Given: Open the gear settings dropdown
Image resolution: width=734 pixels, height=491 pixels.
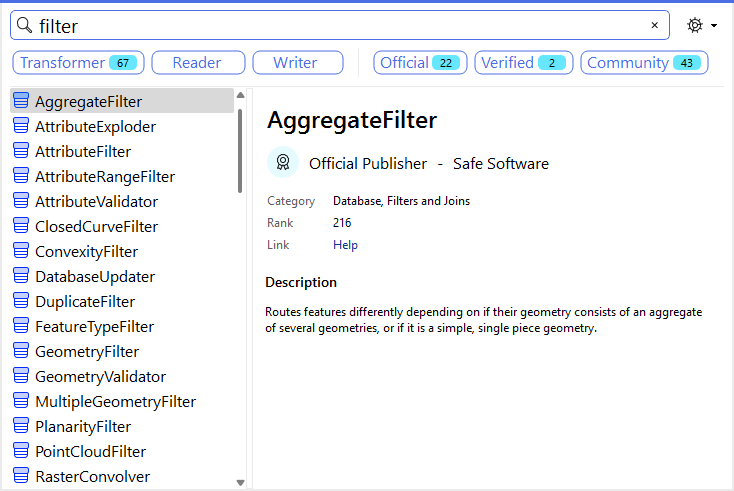Looking at the screenshot, I should pos(701,26).
